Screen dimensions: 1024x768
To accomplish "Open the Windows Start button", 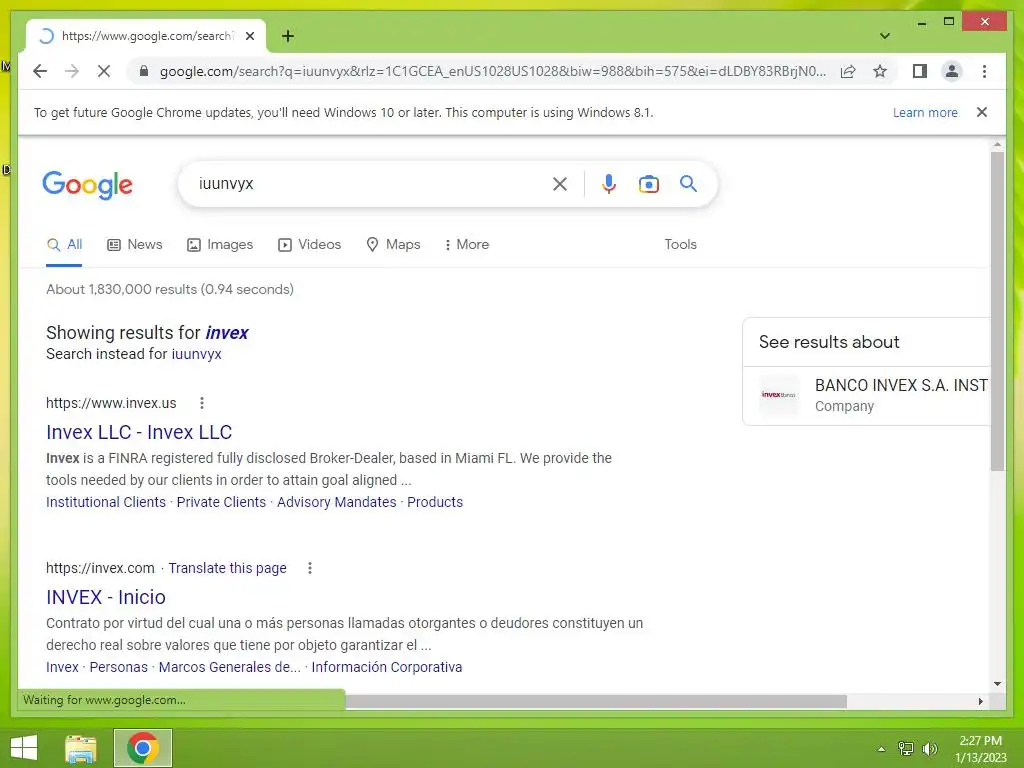I will (x=24, y=748).
